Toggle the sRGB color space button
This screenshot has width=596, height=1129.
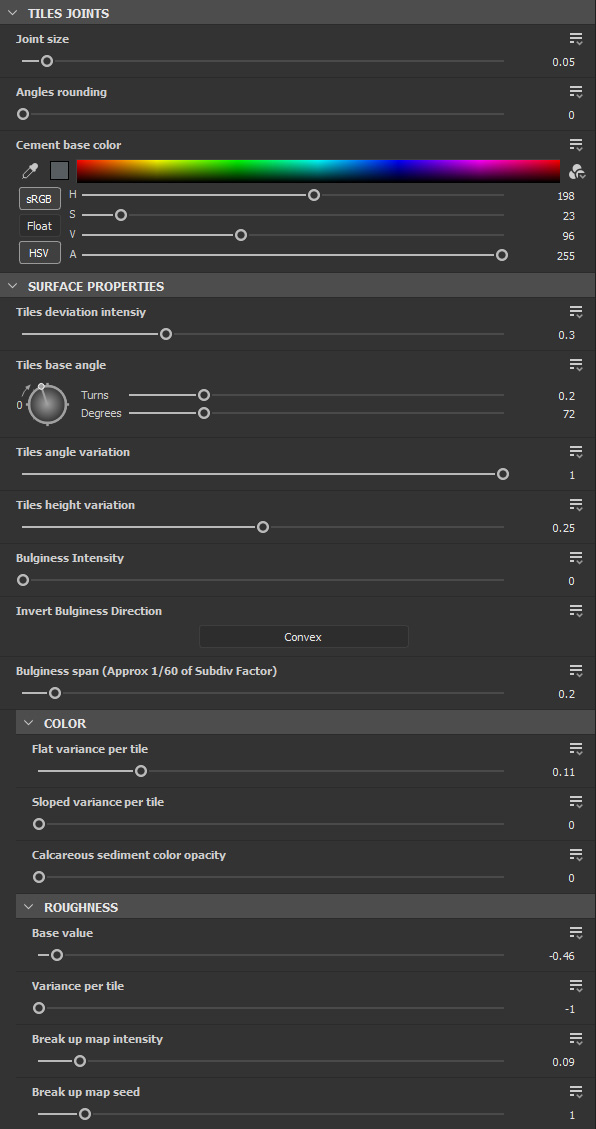pos(40,199)
